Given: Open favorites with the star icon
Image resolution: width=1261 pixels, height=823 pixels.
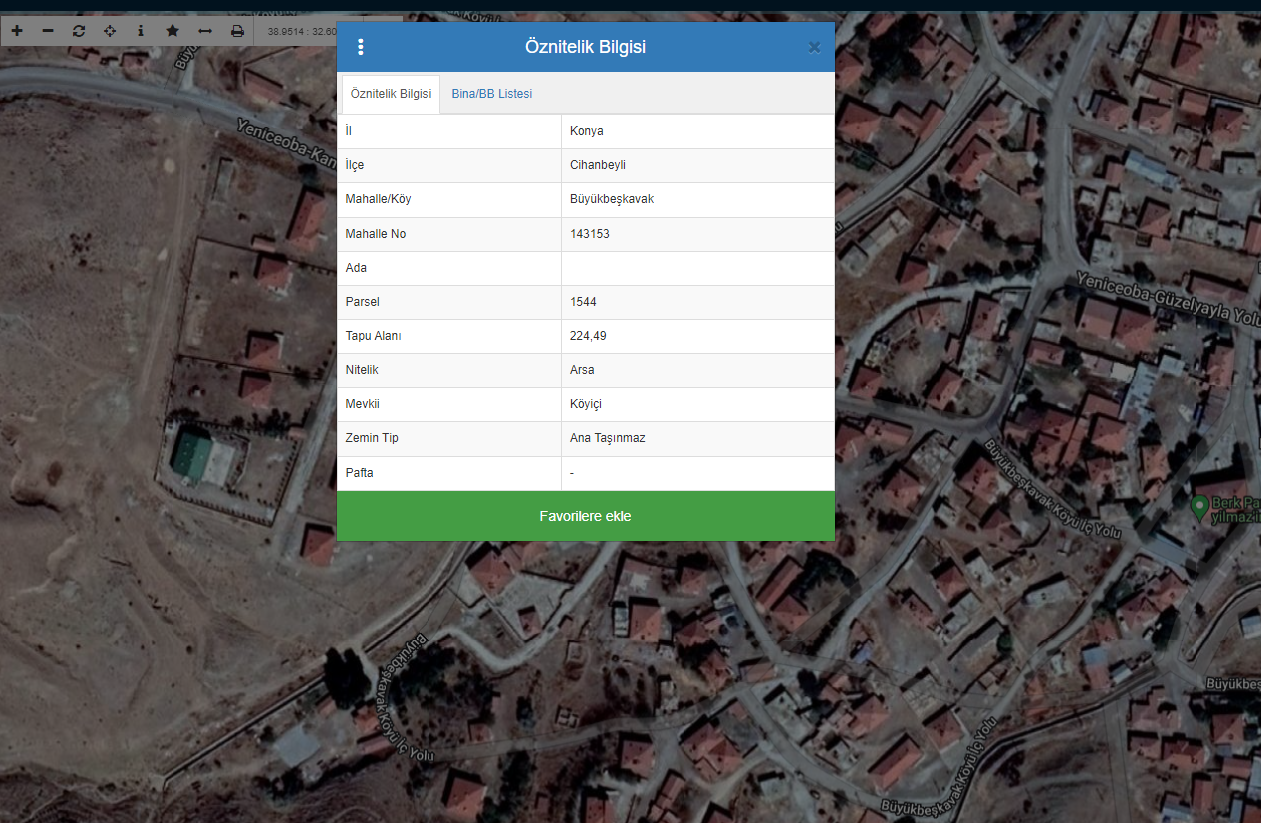Looking at the screenshot, I should (172, 31).
